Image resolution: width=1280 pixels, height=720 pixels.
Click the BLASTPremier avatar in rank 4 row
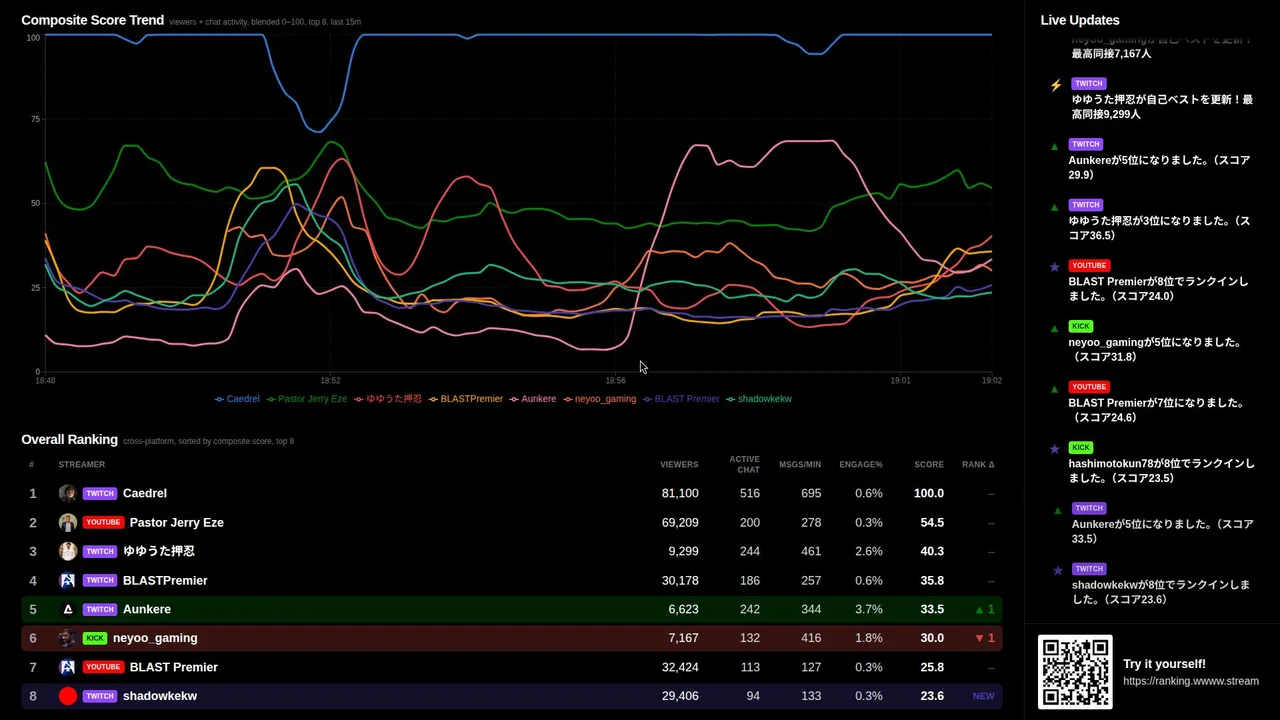coord(67,580)
